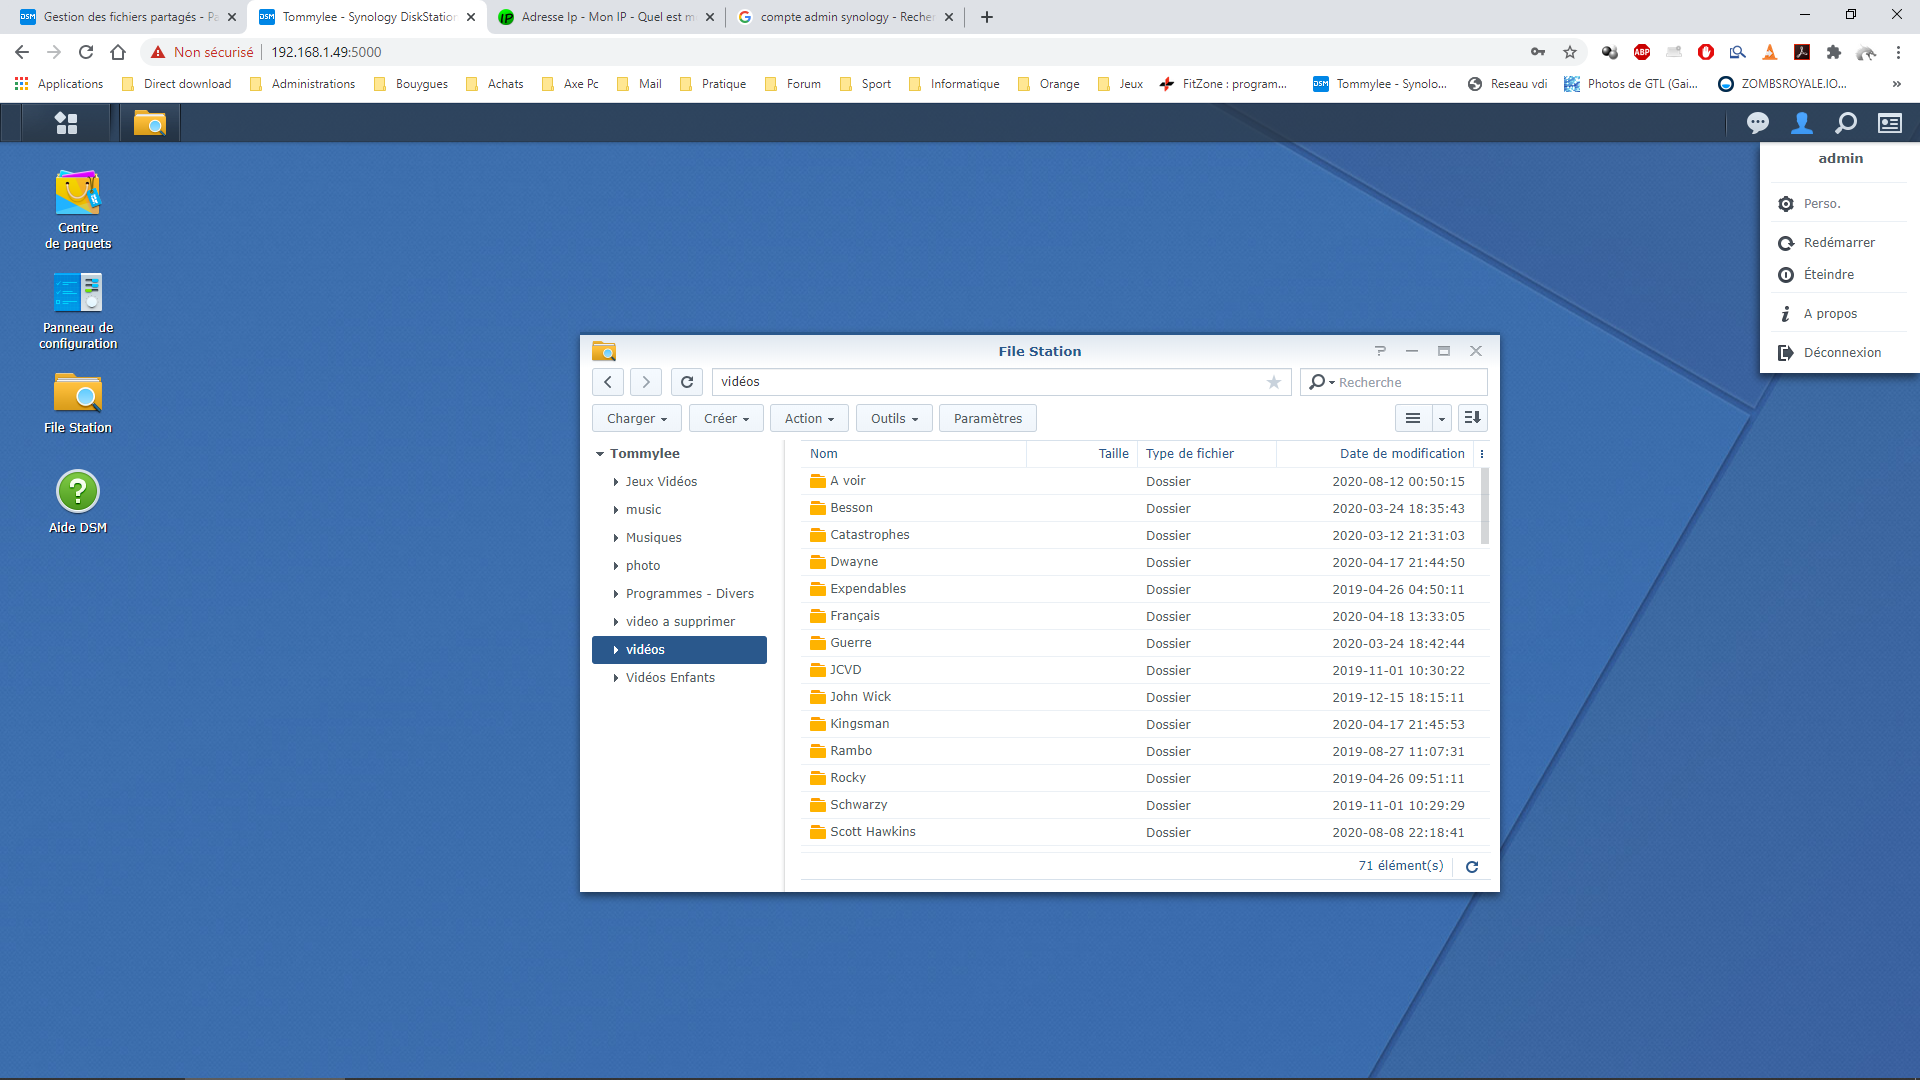Refresh the File Station folder view
The width and height of the screenshot is (1920, 1080).
687,382
